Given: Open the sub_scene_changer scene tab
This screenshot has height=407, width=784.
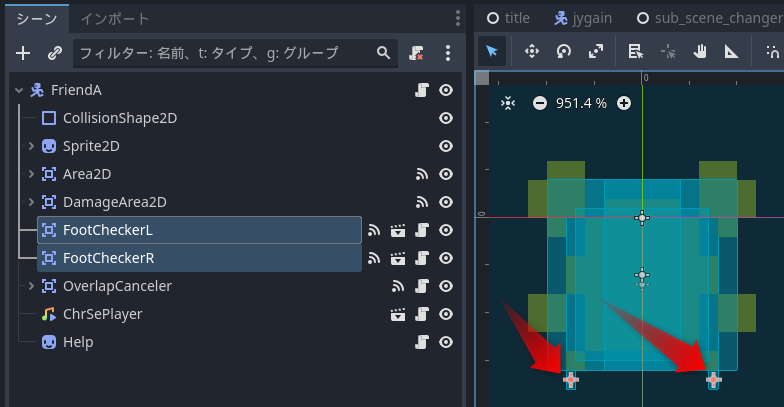Looking at the screenshot, I should click(710, 18).
